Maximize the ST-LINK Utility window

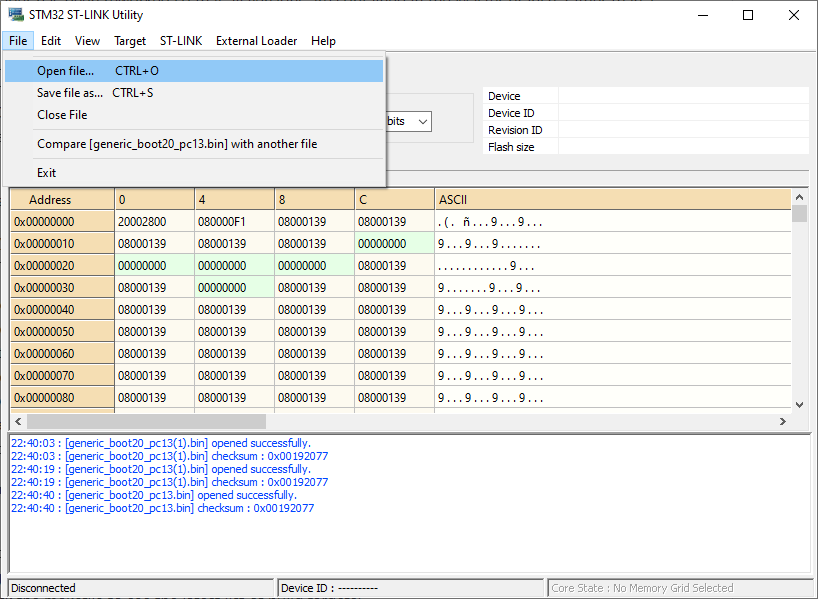748,15
